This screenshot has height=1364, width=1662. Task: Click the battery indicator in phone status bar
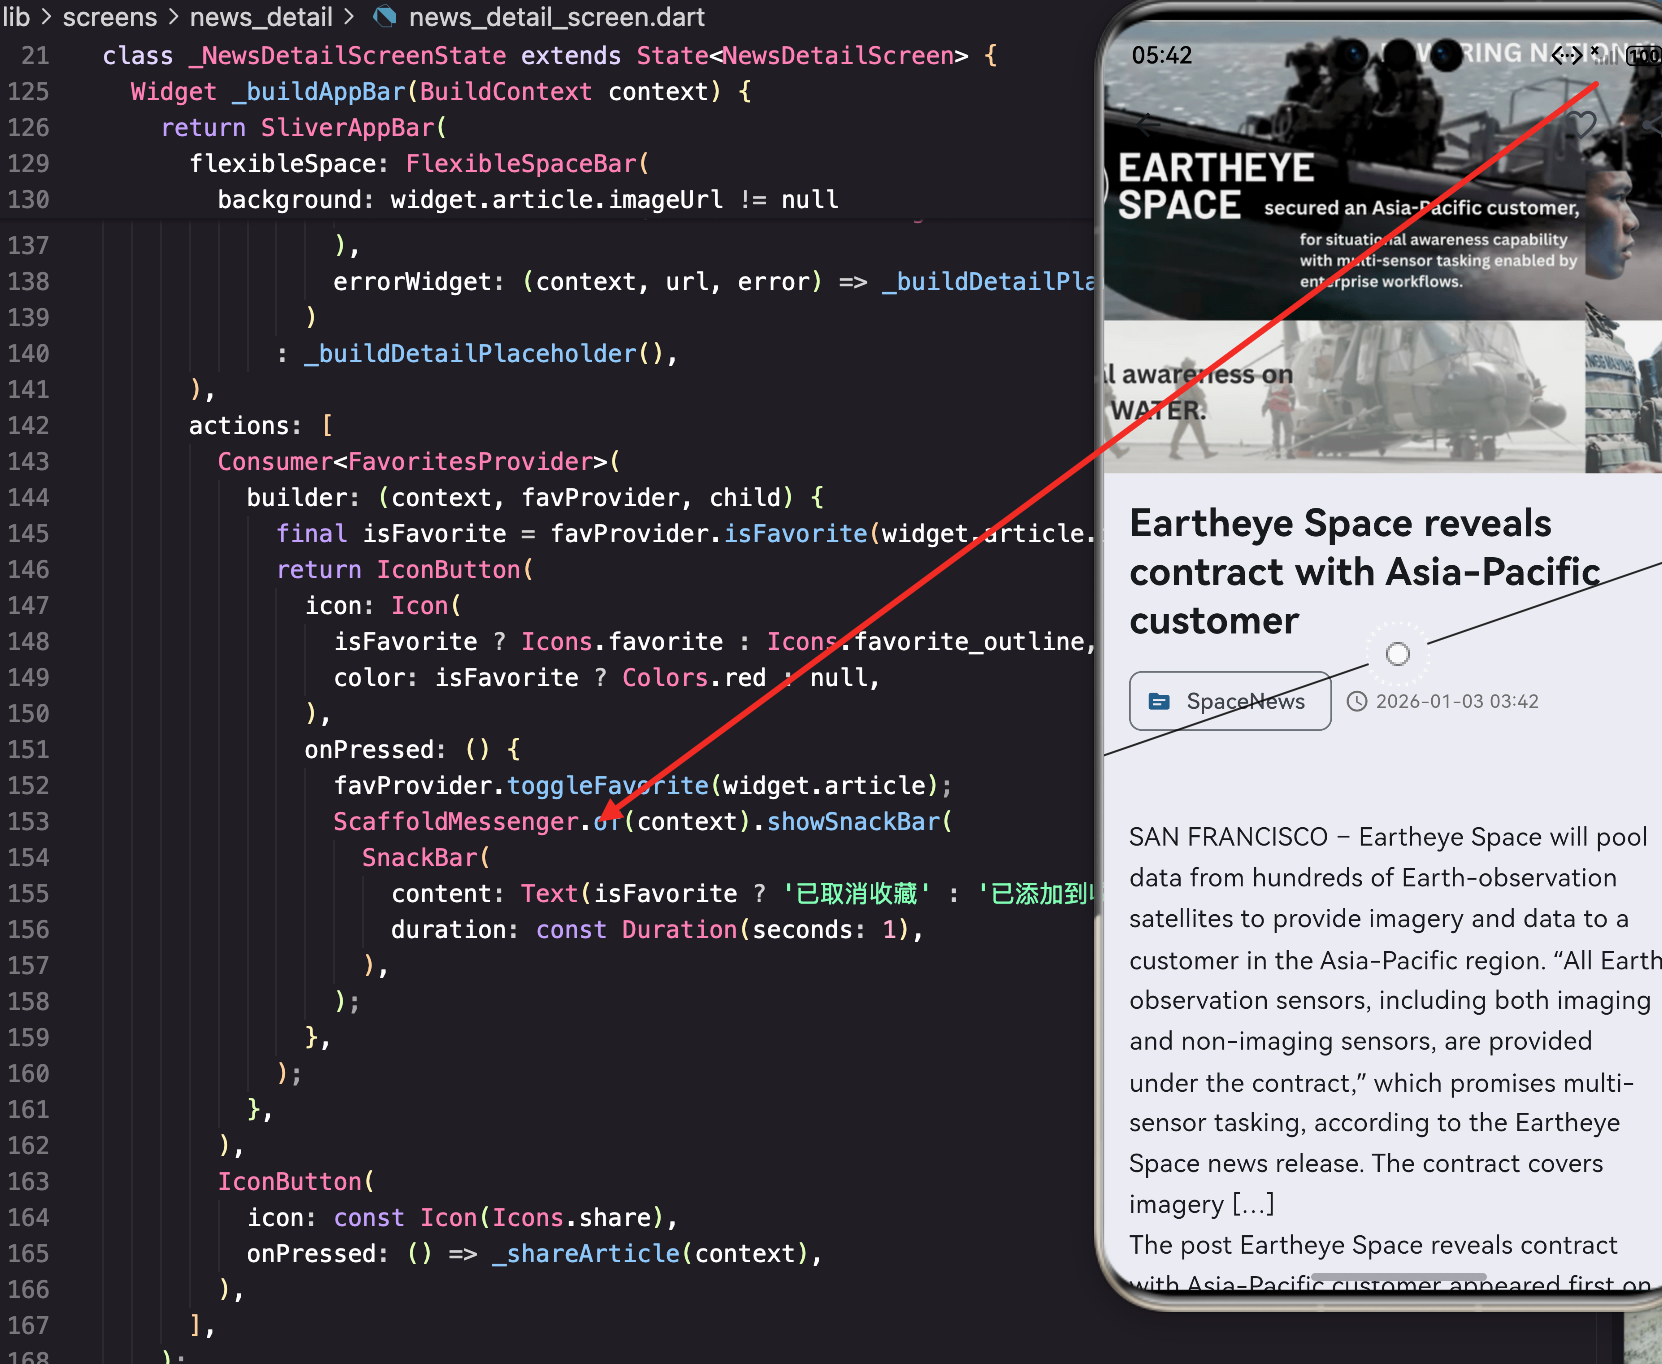coord(1644,56)
